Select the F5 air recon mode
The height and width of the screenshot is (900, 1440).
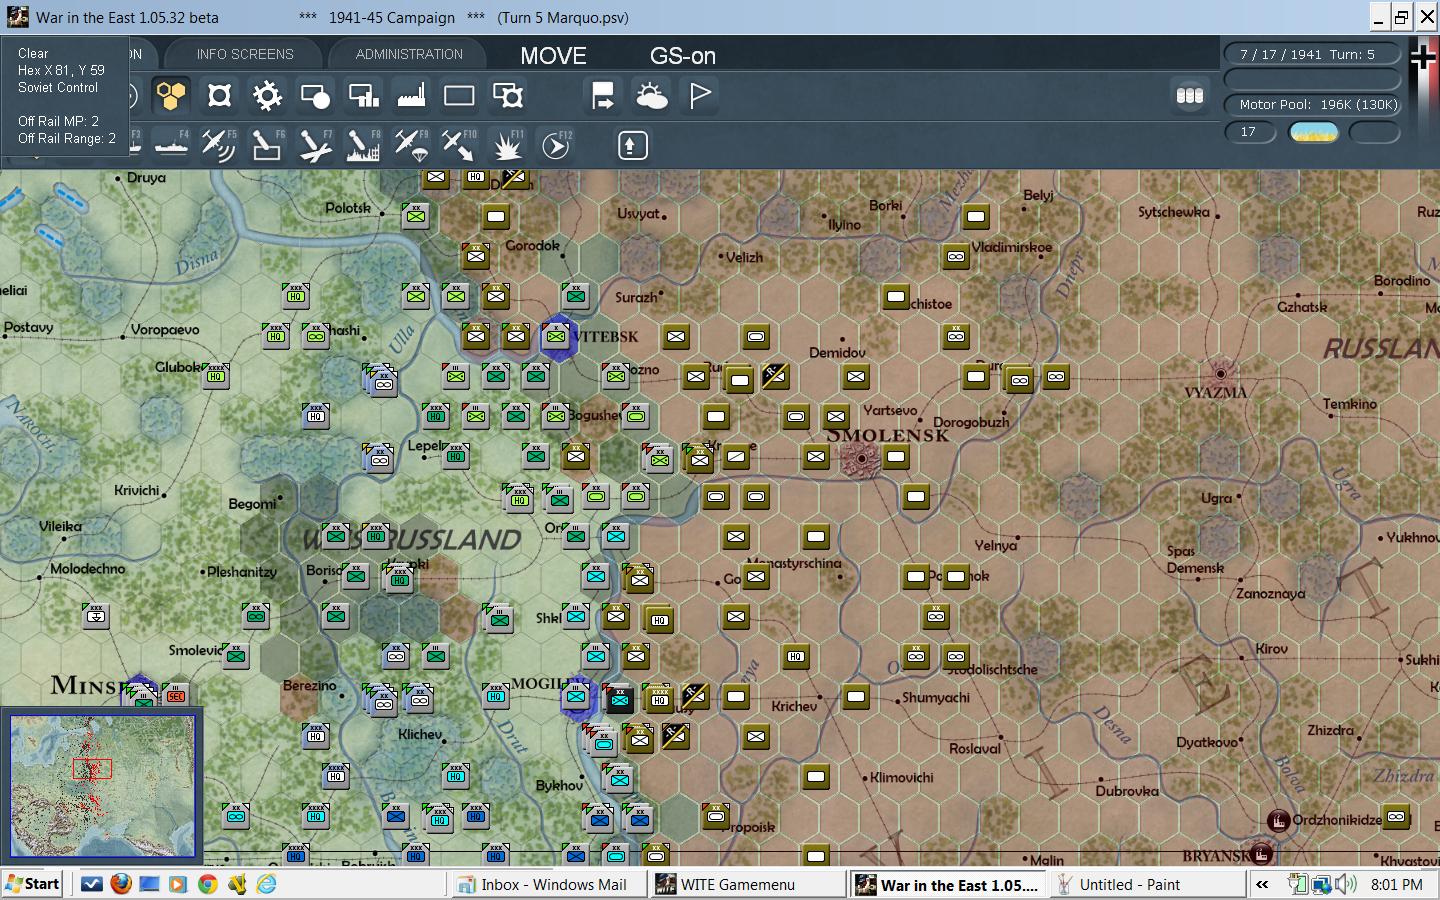point(218,146)
